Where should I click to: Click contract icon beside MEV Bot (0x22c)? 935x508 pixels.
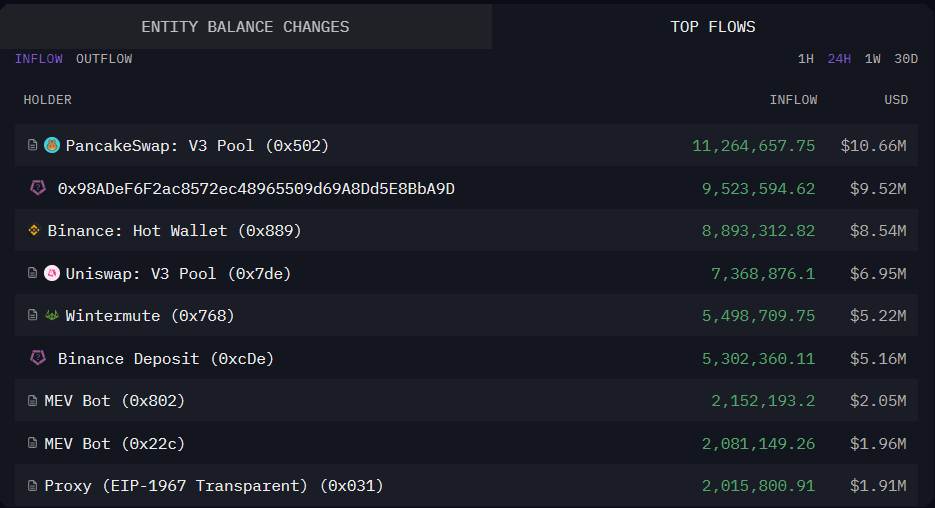click(33, 443)
